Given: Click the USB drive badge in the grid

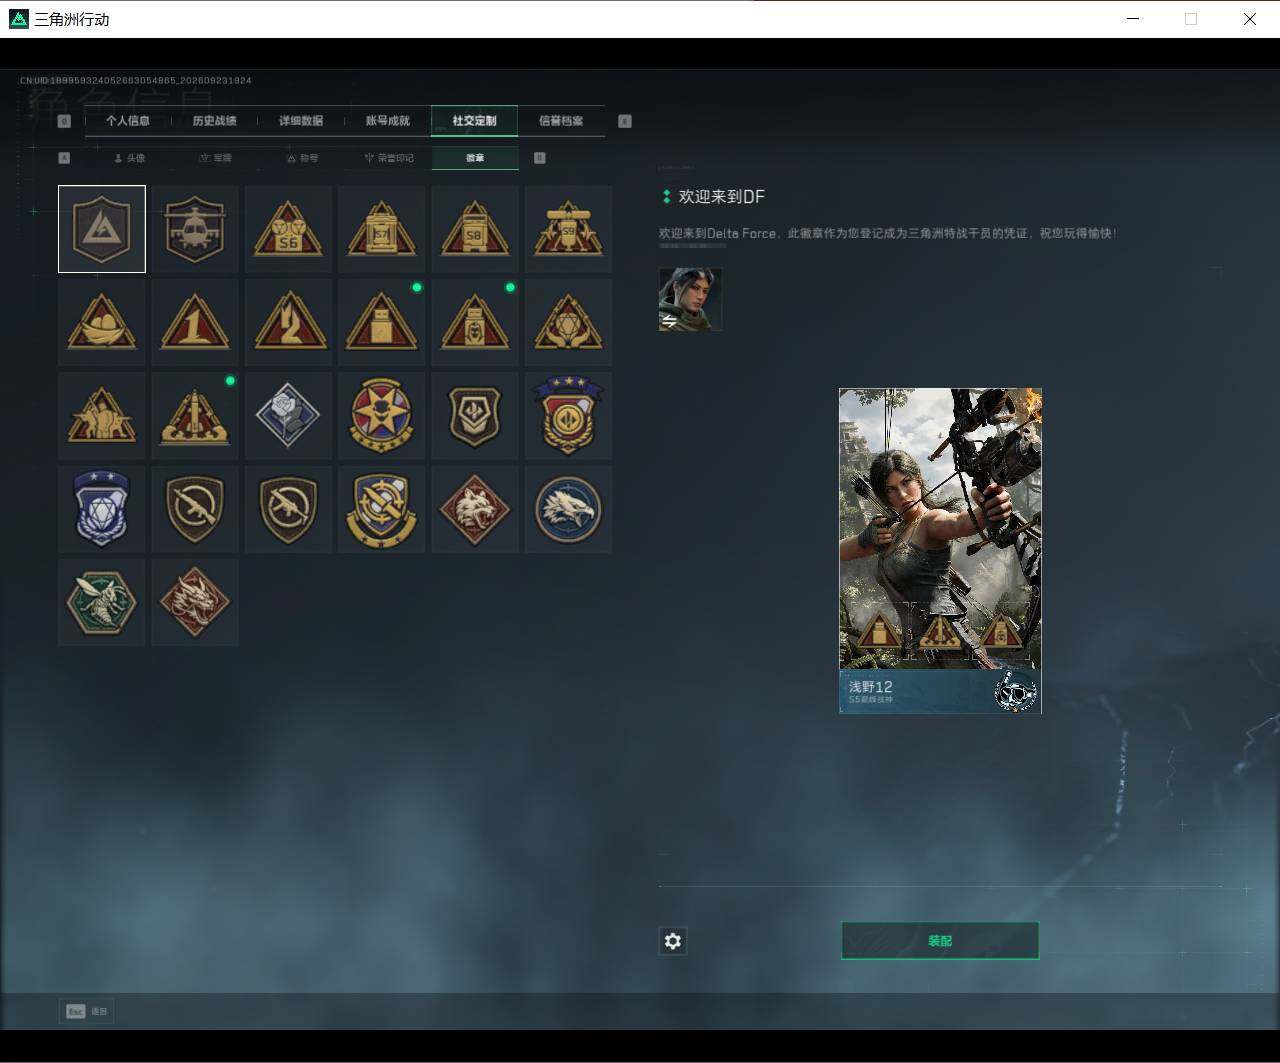Looking at the screenshot, I should pyautogui.click(x=381, y=322).
